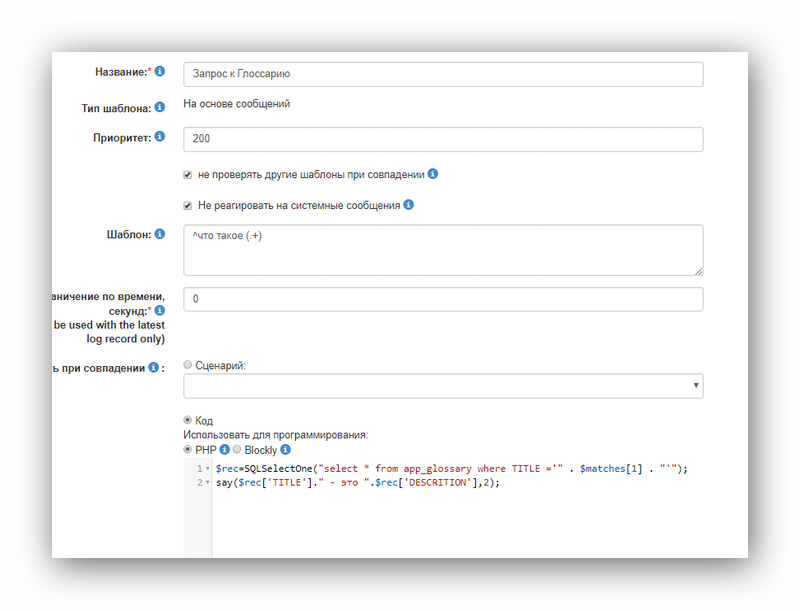The height and width of the screenshot is (610, 800).
Task: Open the Сценарий dropdown list
Action: click(x=443, y=386)
